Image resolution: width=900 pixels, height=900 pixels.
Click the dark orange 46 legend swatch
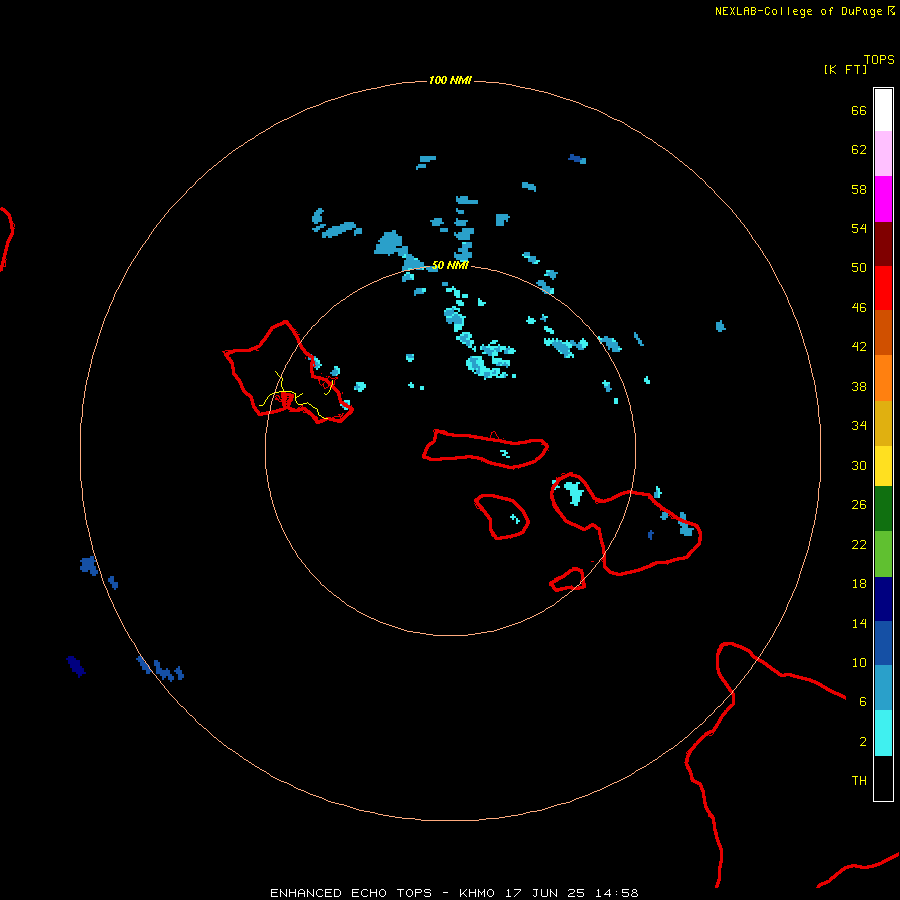[883, 332]
